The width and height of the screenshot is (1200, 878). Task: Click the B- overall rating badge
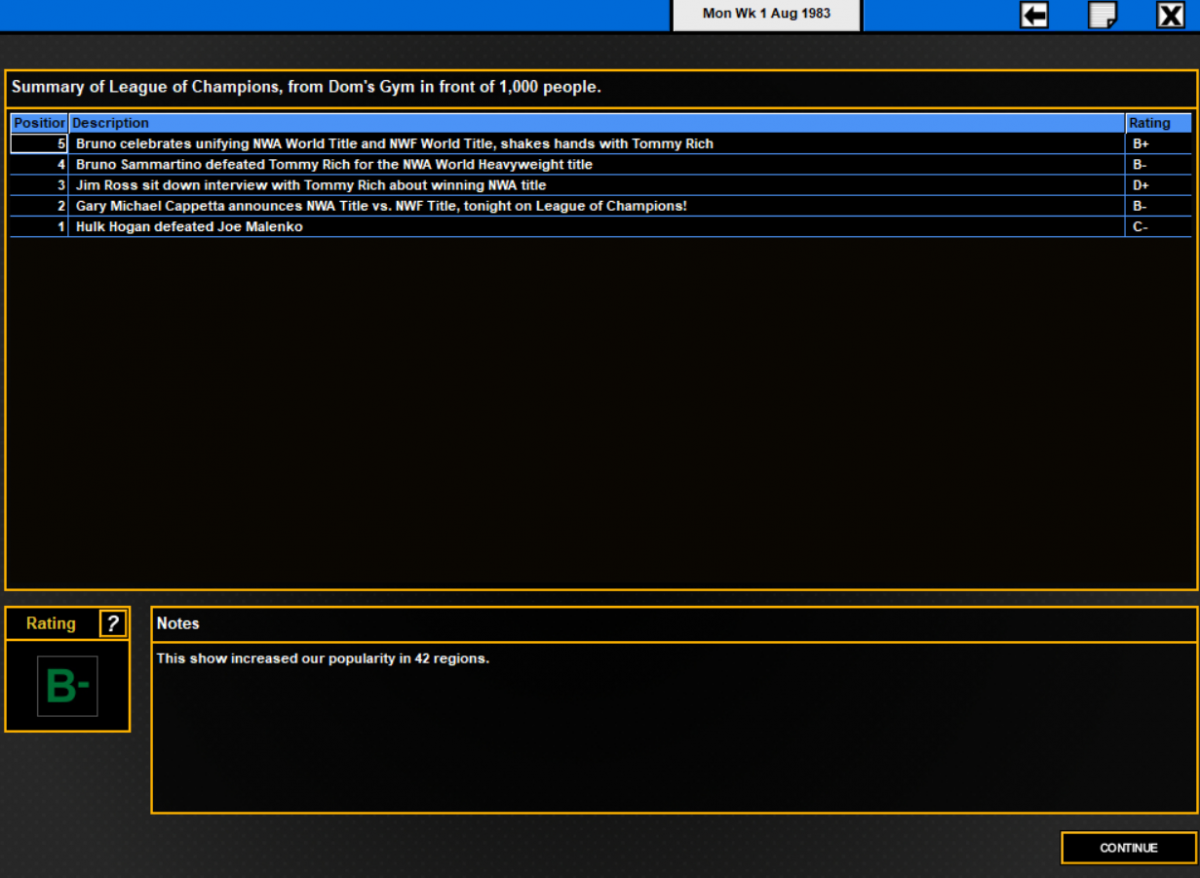(67, 686)
